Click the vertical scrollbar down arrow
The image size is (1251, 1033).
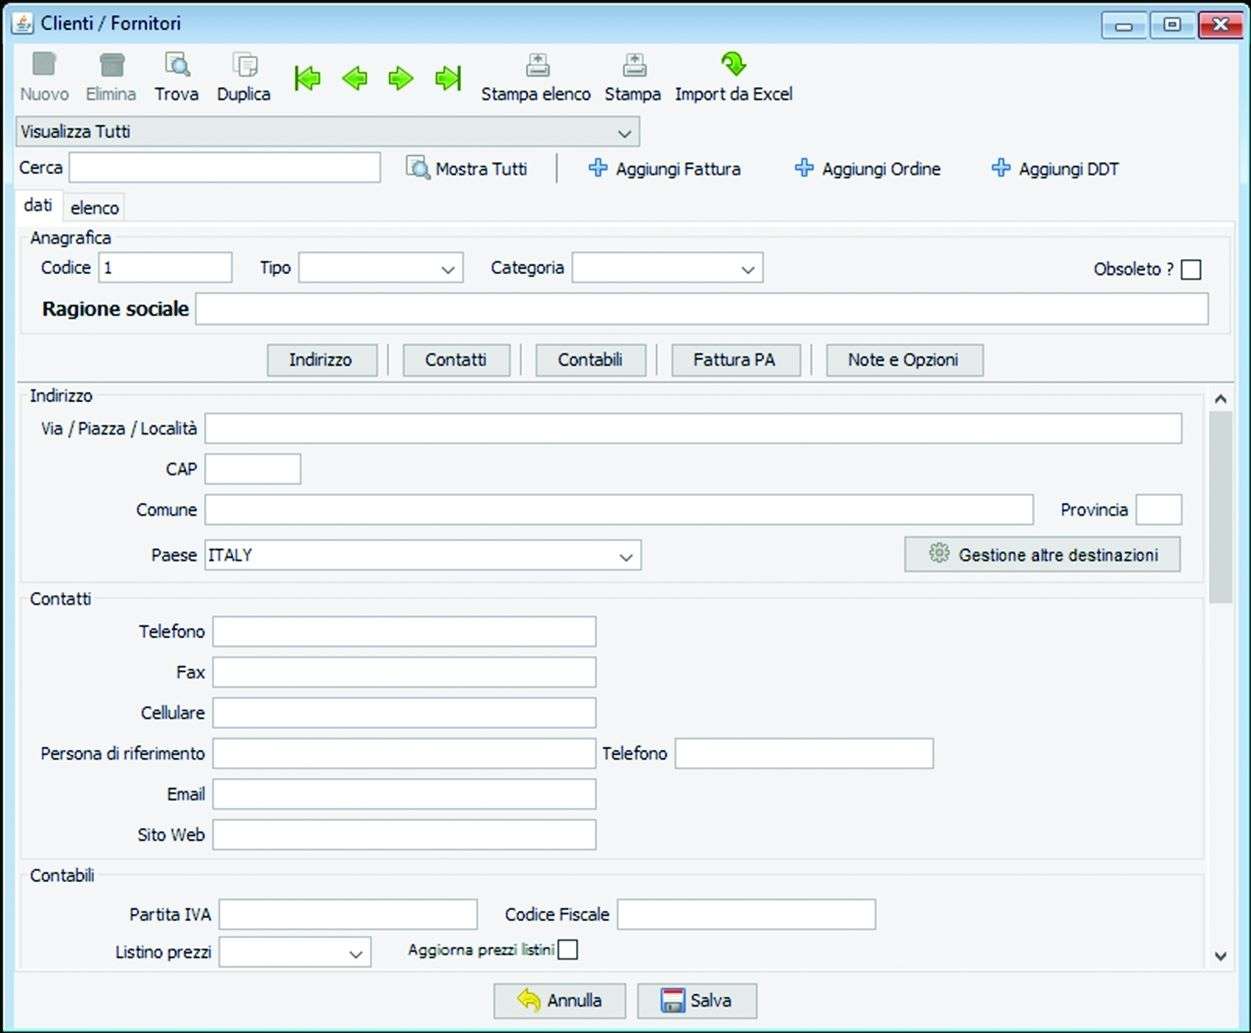coord(1220,956)
